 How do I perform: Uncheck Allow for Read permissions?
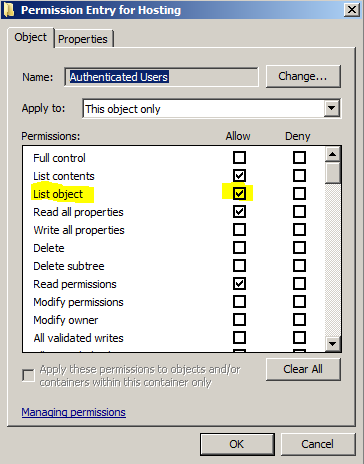point(239,284)
